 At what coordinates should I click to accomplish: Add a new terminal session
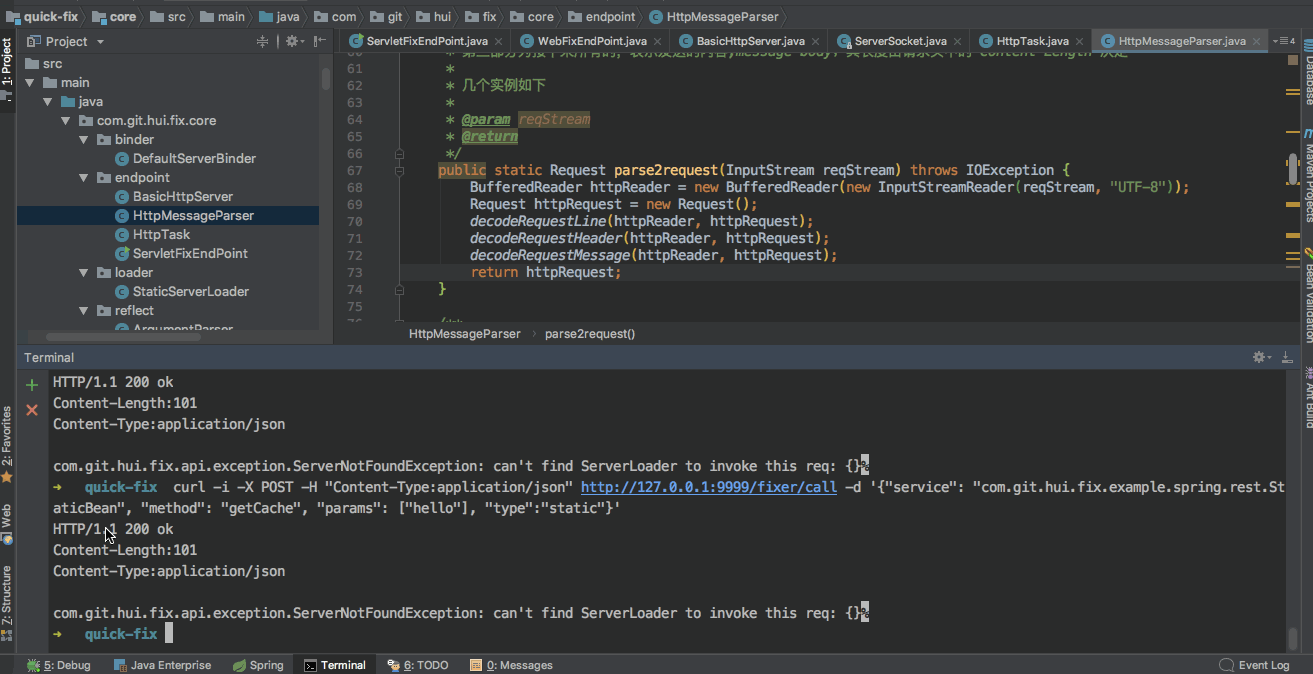pos(32,385)
